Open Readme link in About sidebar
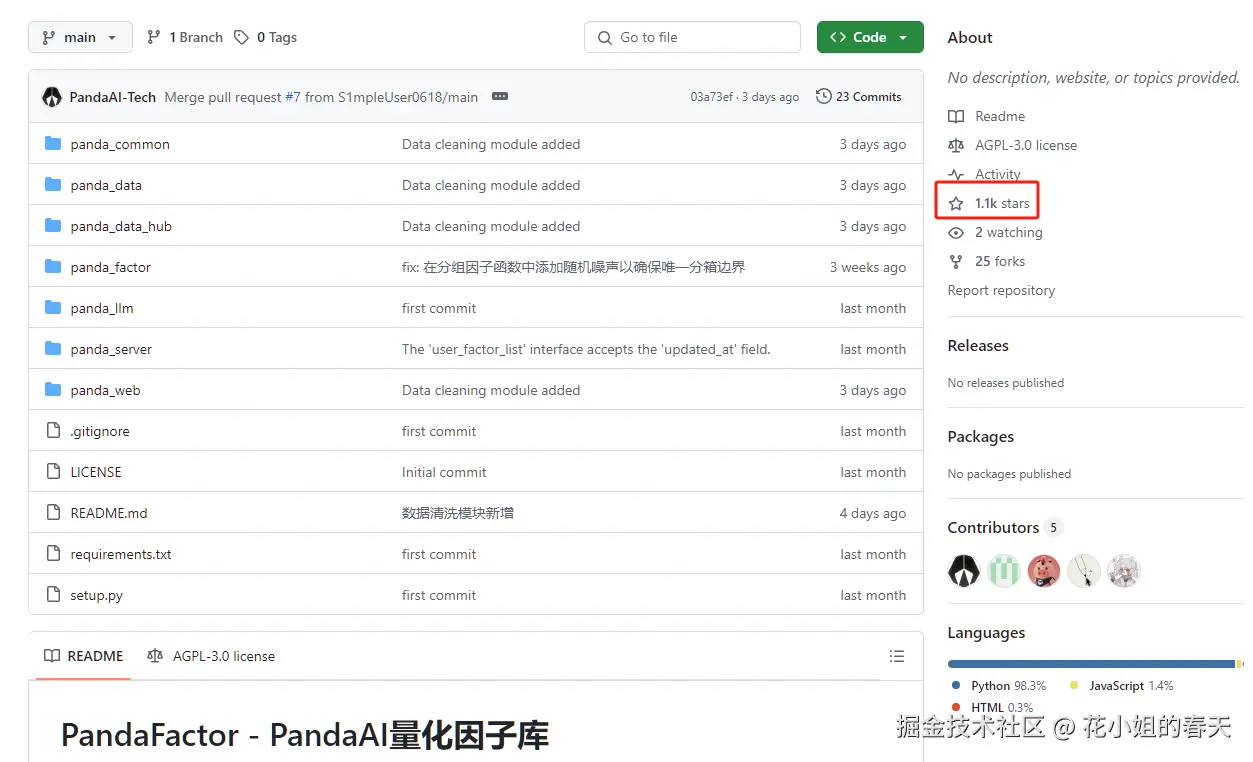Image resolution: width=1253 pixels, height=762 pixels. pyautogui.click(x=1000, y=116)
